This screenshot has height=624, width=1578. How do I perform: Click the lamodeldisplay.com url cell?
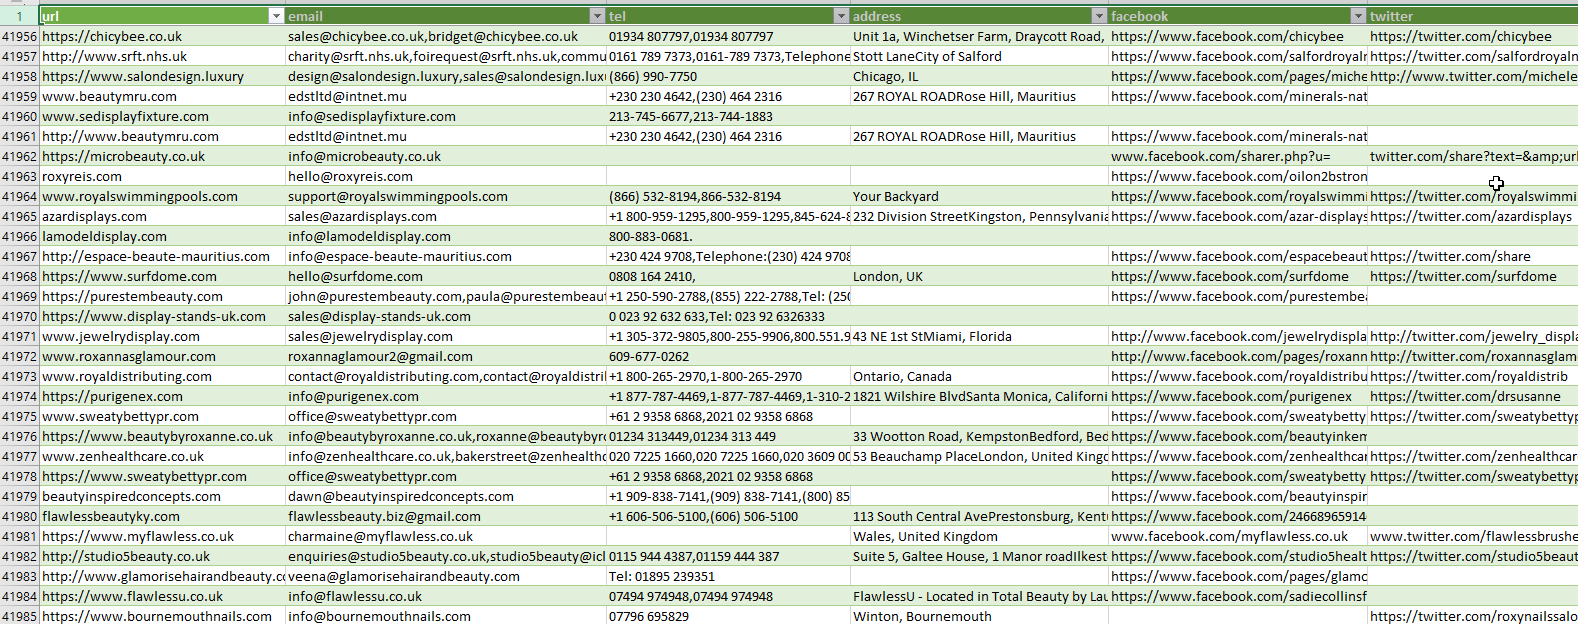[162, 236]
